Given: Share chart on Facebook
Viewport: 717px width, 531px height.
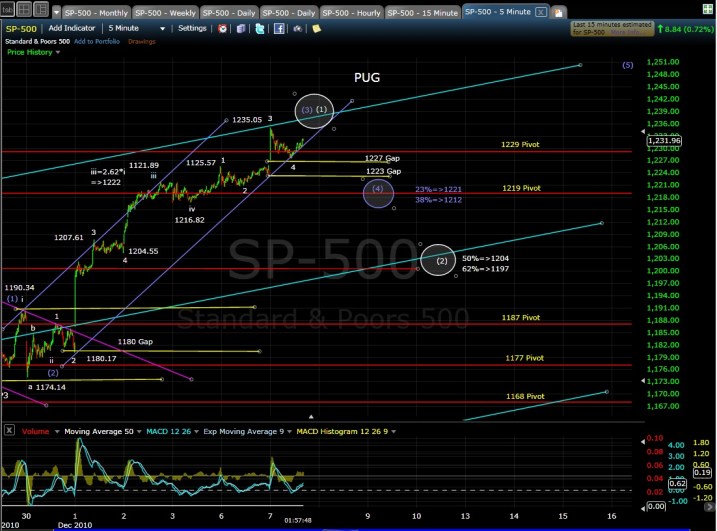Looking at the screenshot, I should tap(278, 29).
